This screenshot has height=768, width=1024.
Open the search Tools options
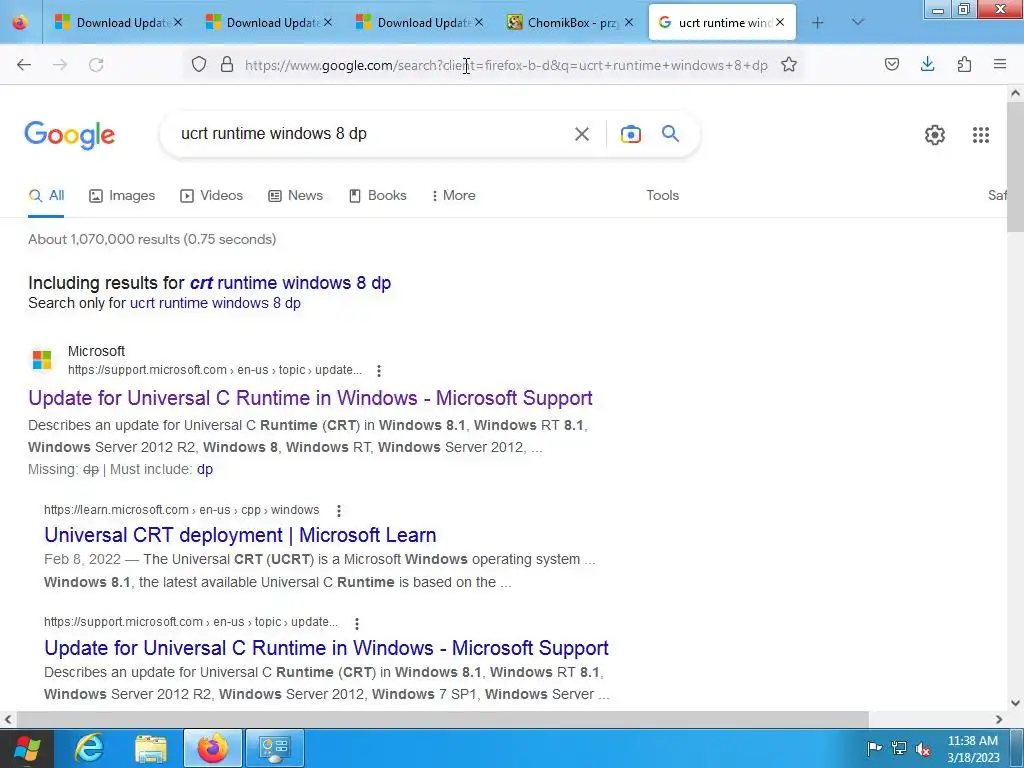[x=662, y=195]
